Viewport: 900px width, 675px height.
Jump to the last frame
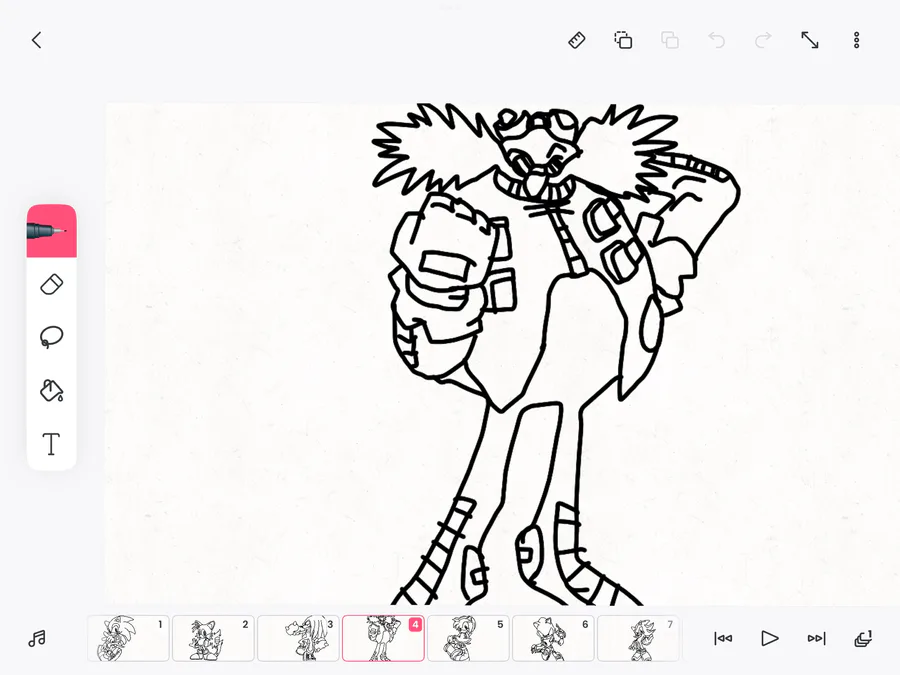click(x=816, y=638)
